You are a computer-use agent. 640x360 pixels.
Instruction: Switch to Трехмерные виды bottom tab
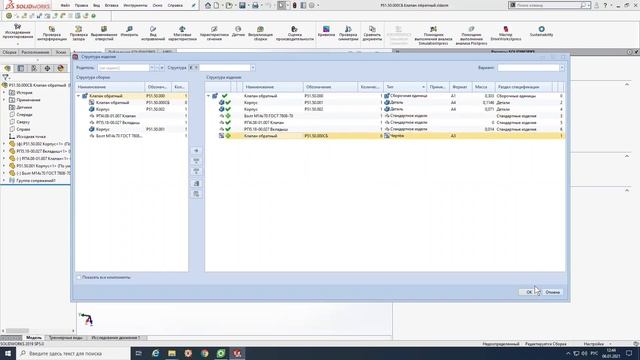(x=65, y=338)
